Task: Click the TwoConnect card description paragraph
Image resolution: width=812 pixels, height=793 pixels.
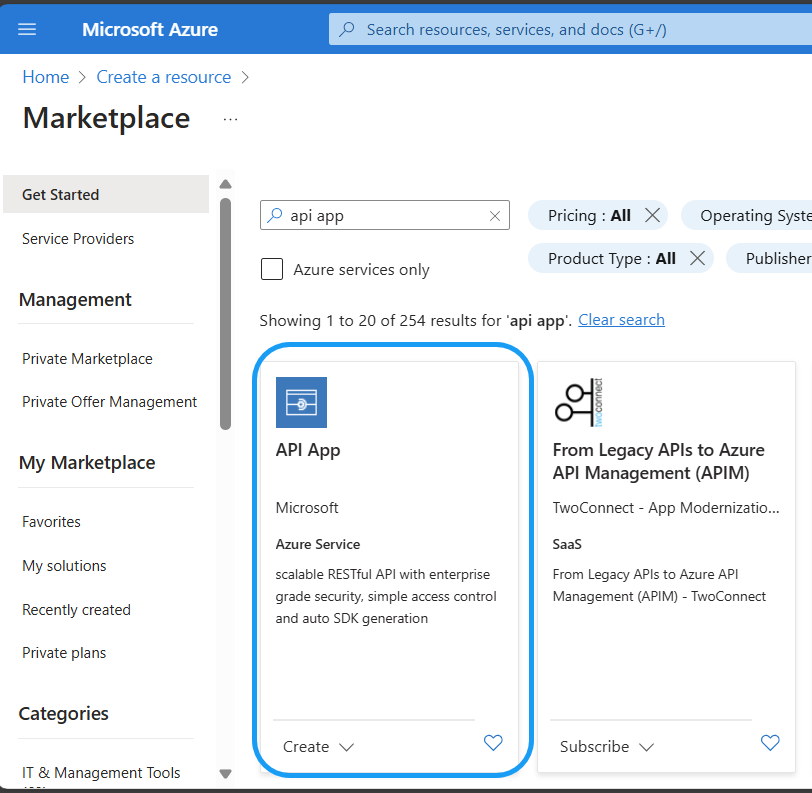Action: 659,585
